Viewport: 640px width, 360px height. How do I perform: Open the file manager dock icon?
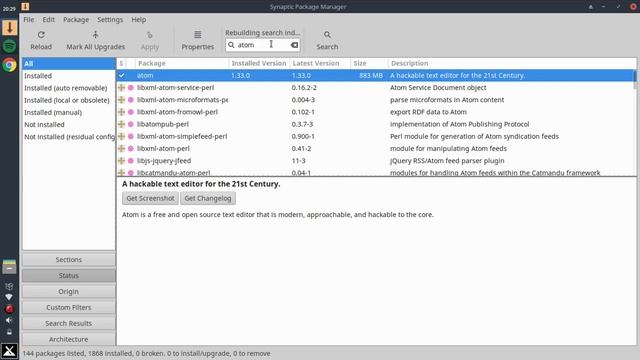coord(9,267)
